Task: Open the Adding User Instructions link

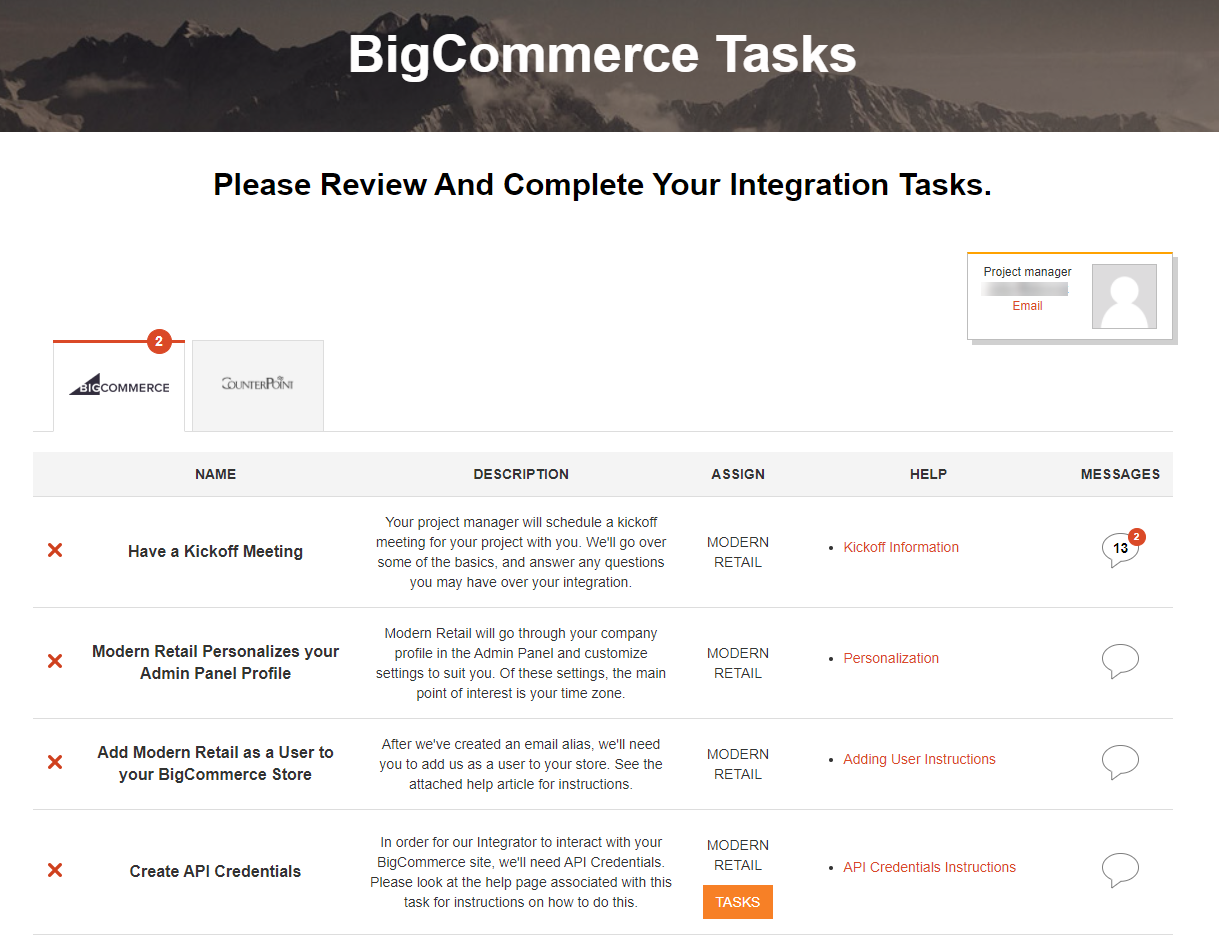Action: click(x=919, y=759)
